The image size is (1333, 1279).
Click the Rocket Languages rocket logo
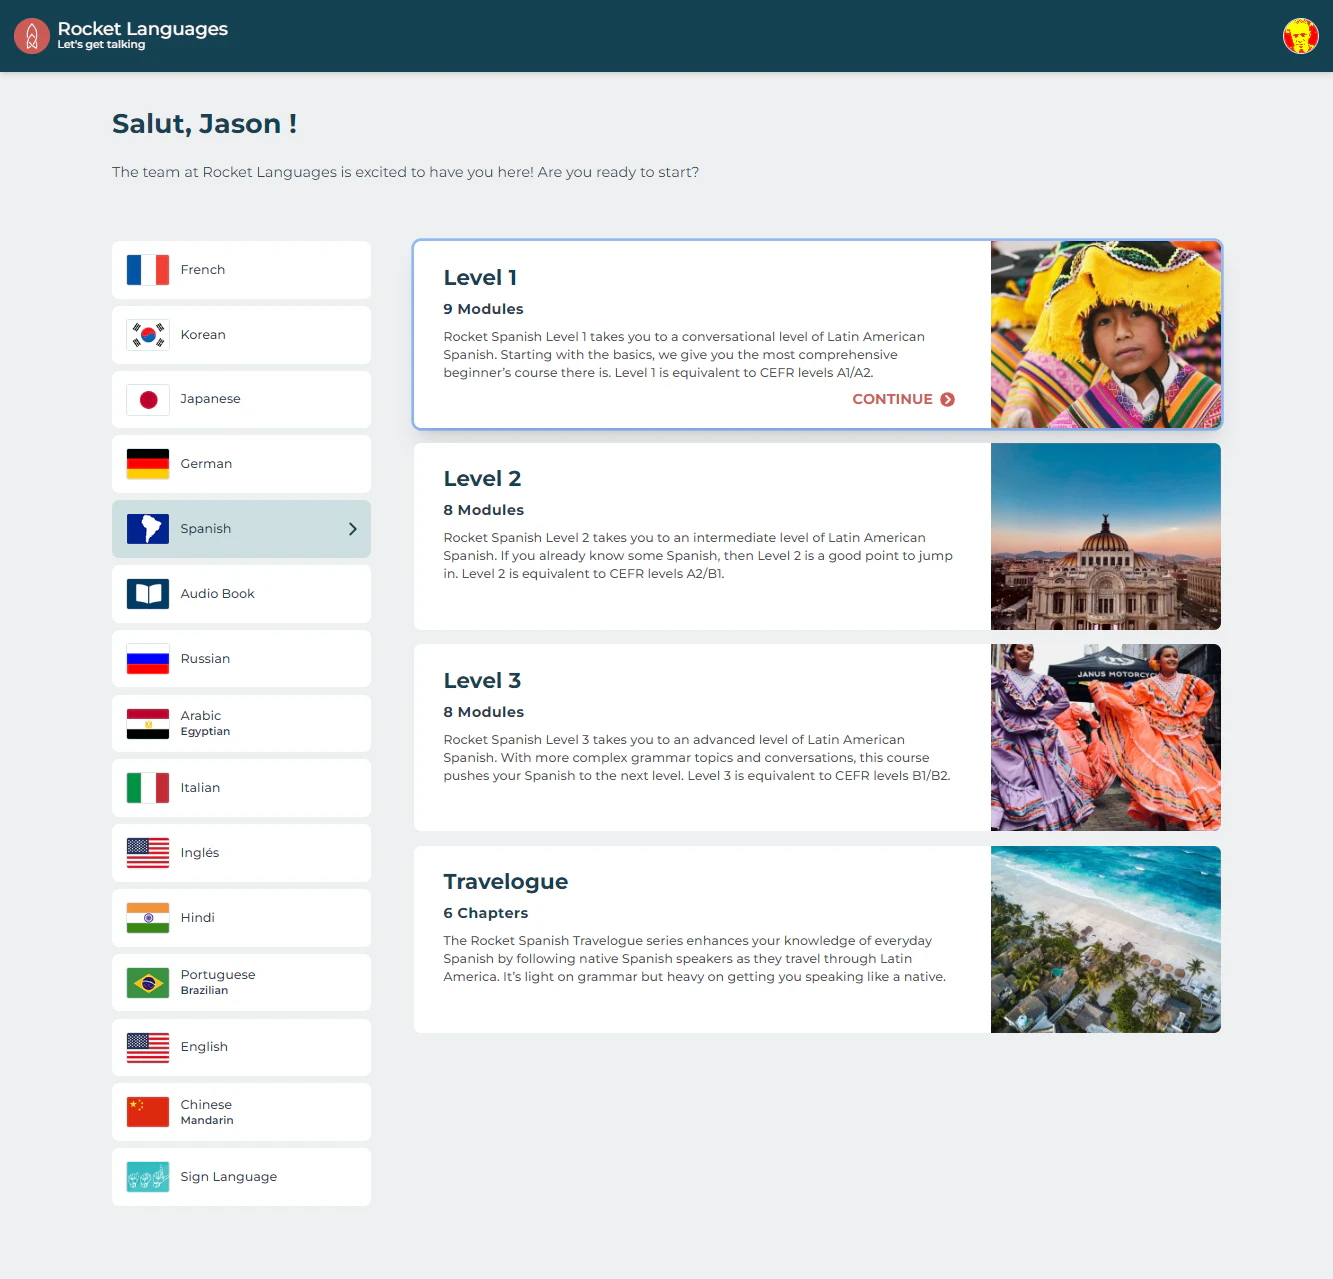coord(31,35)
